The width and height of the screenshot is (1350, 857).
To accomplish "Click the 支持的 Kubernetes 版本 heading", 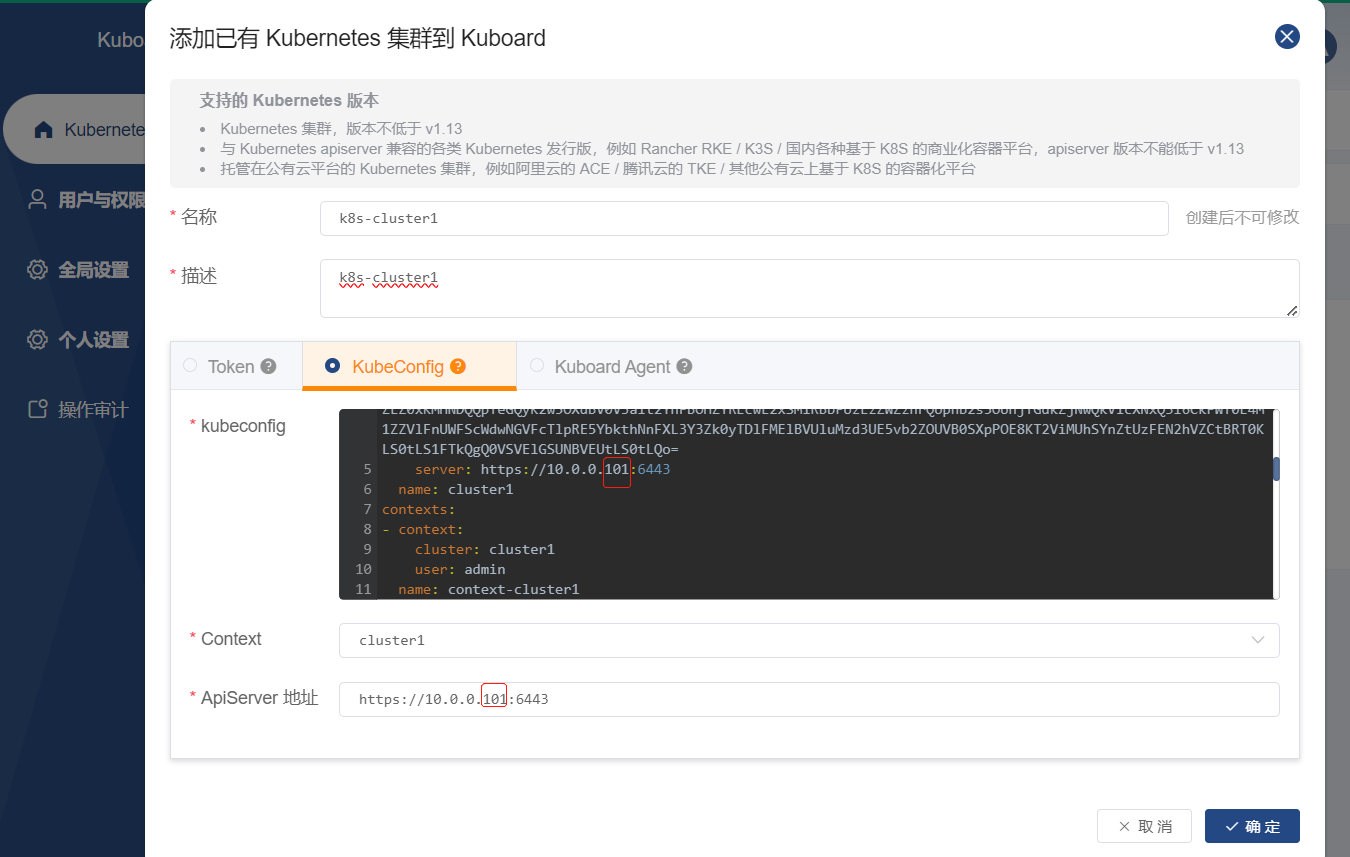I will 289,100.
